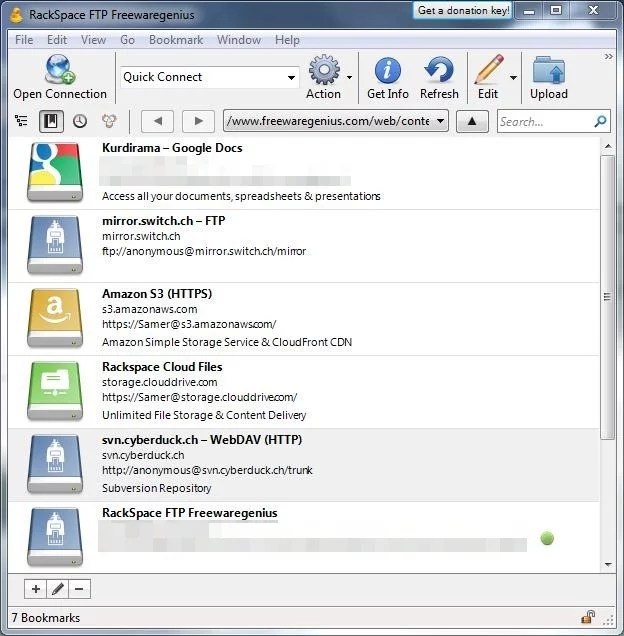This screenshot has height=636, width=624.
Task: Open the Edit menu in menu bar
Action: [57, 40]
